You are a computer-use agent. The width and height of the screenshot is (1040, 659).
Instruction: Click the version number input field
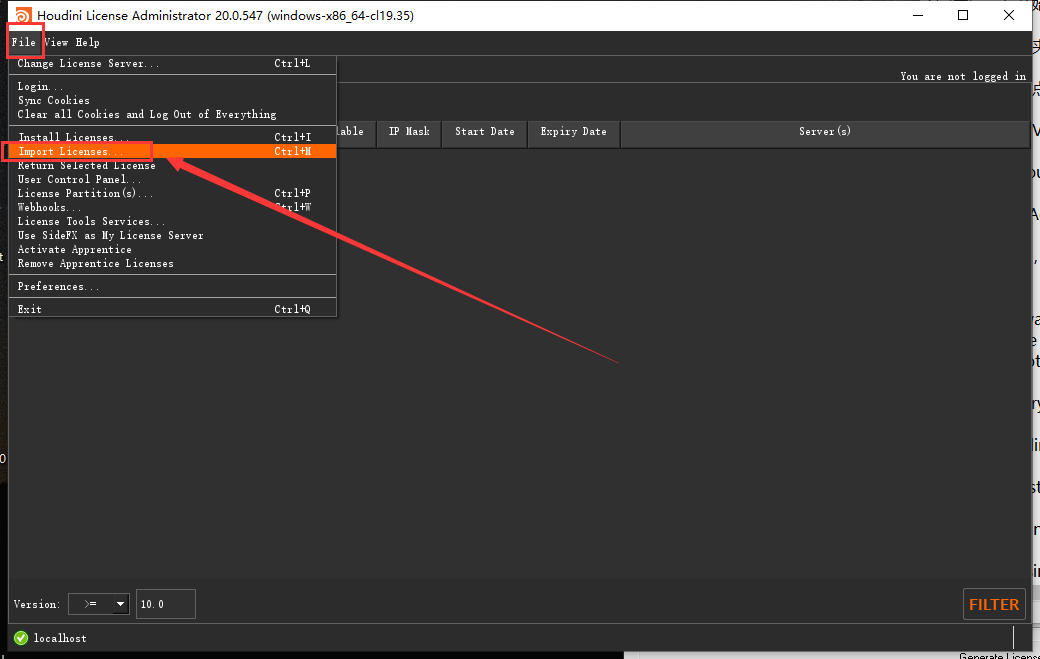[x=165, y=604]
